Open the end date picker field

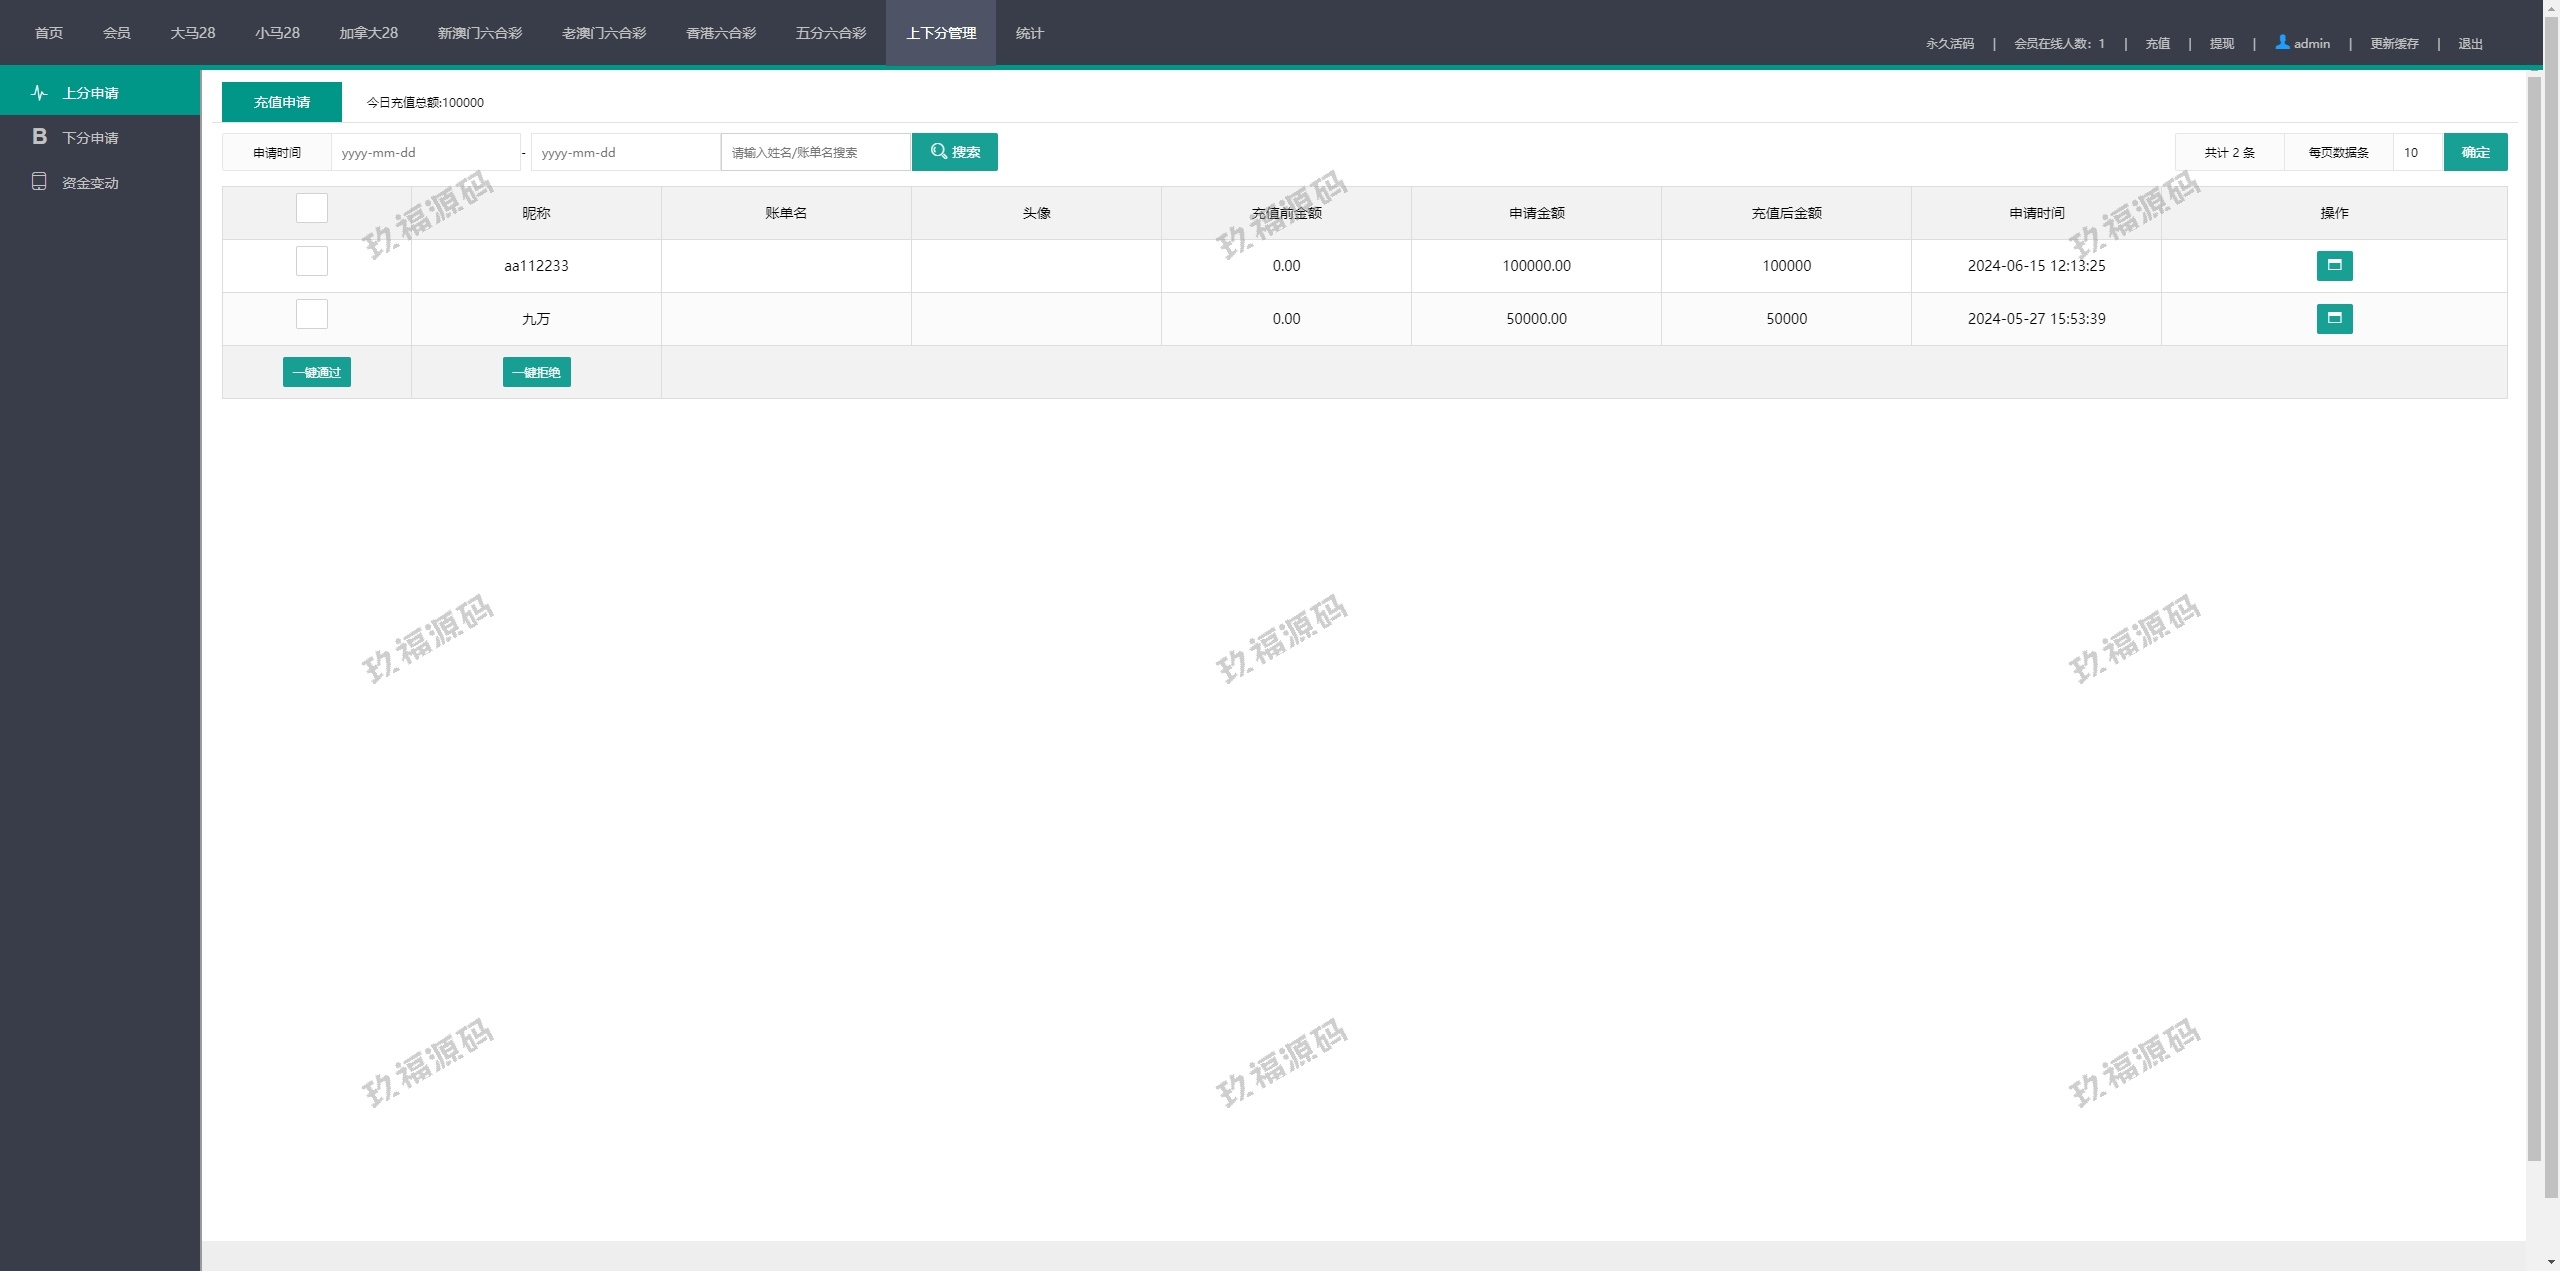coord(625,152)
